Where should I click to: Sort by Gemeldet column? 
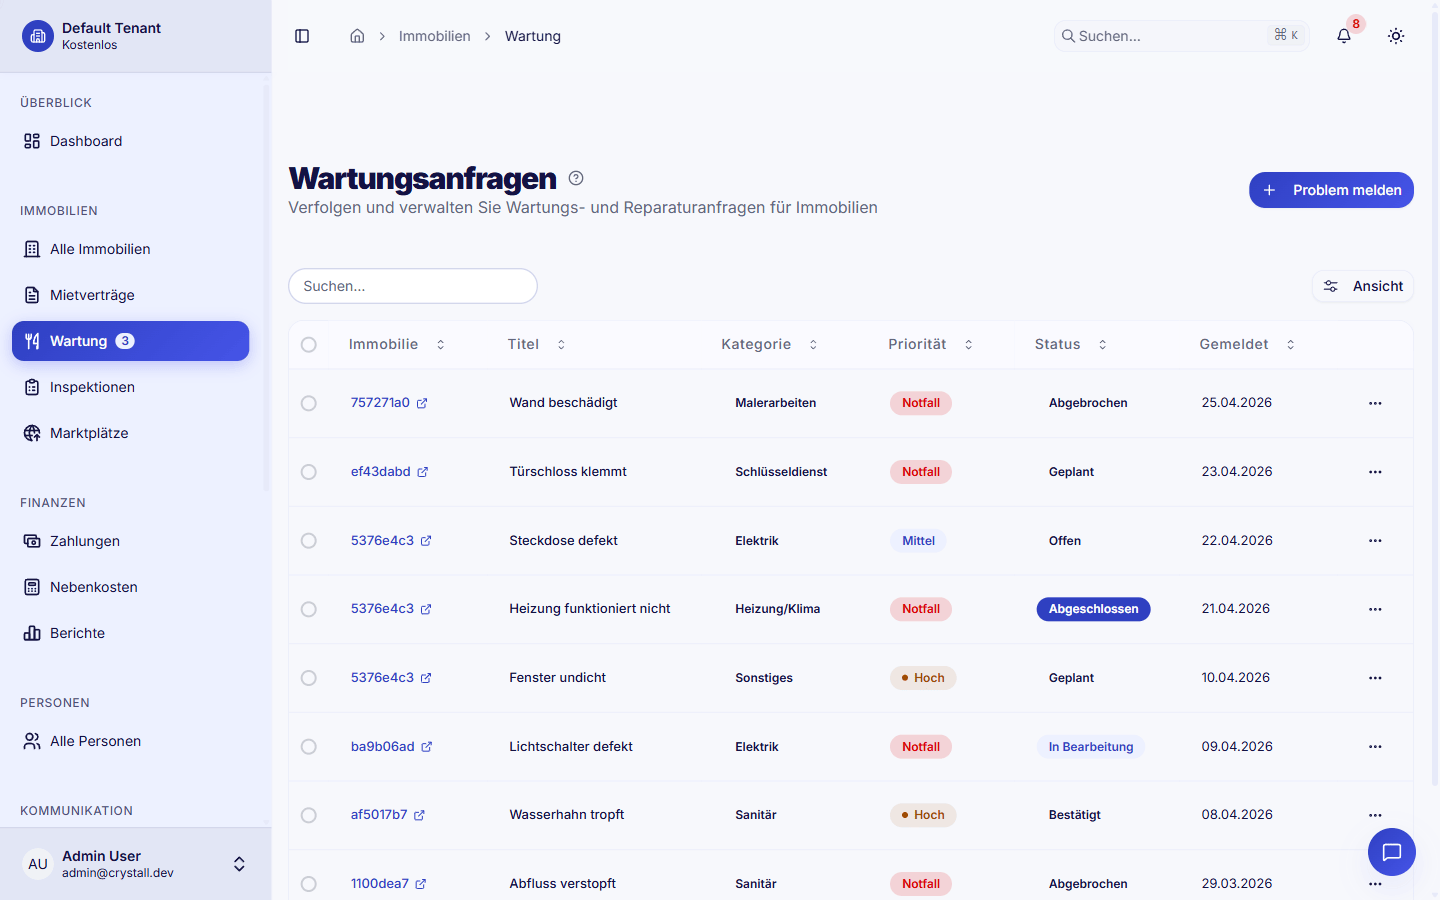1247,344
